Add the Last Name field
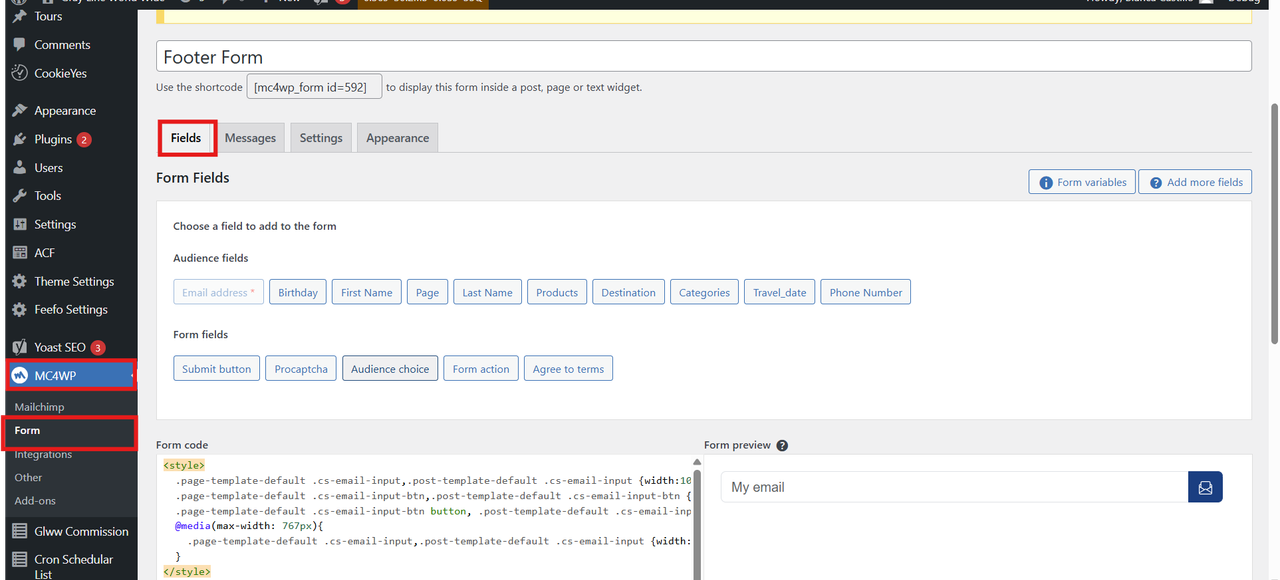The width and height of the screenshot is (1280, 580). (487, 293)
